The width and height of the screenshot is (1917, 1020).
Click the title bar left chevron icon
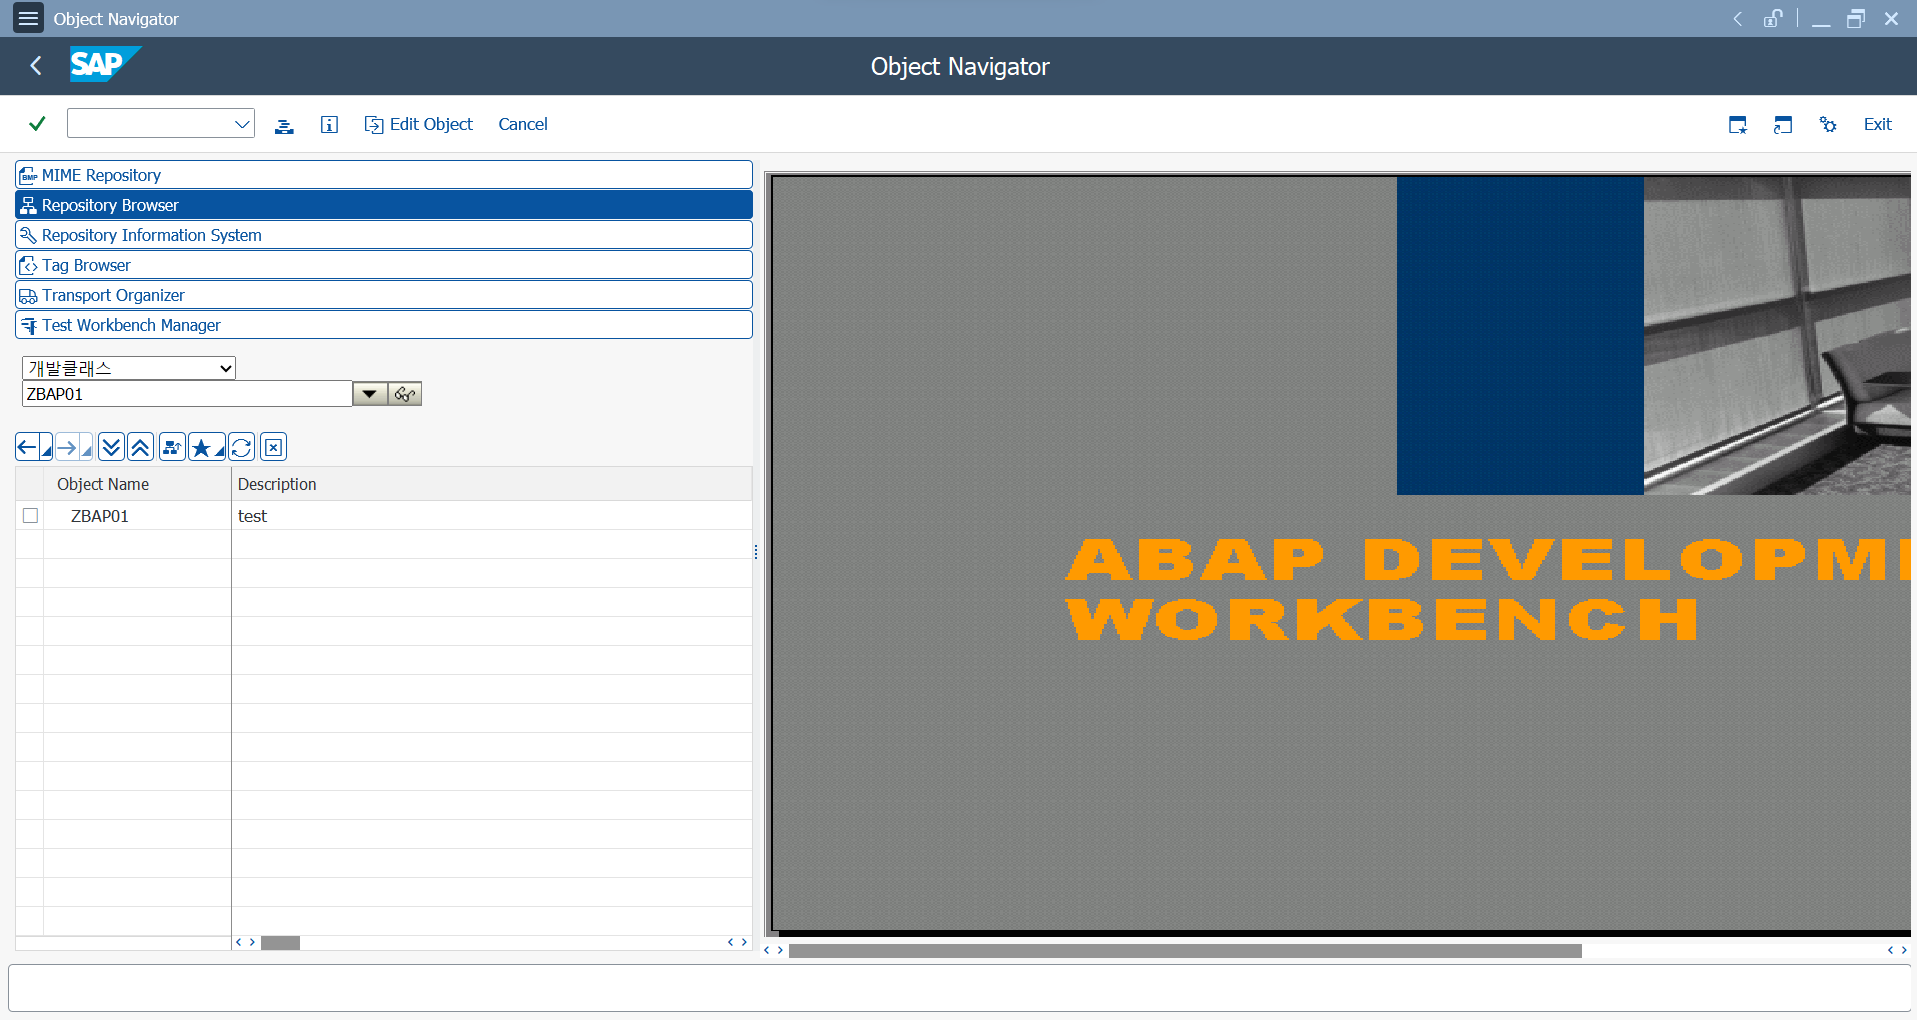click(x=1738, y=18)
